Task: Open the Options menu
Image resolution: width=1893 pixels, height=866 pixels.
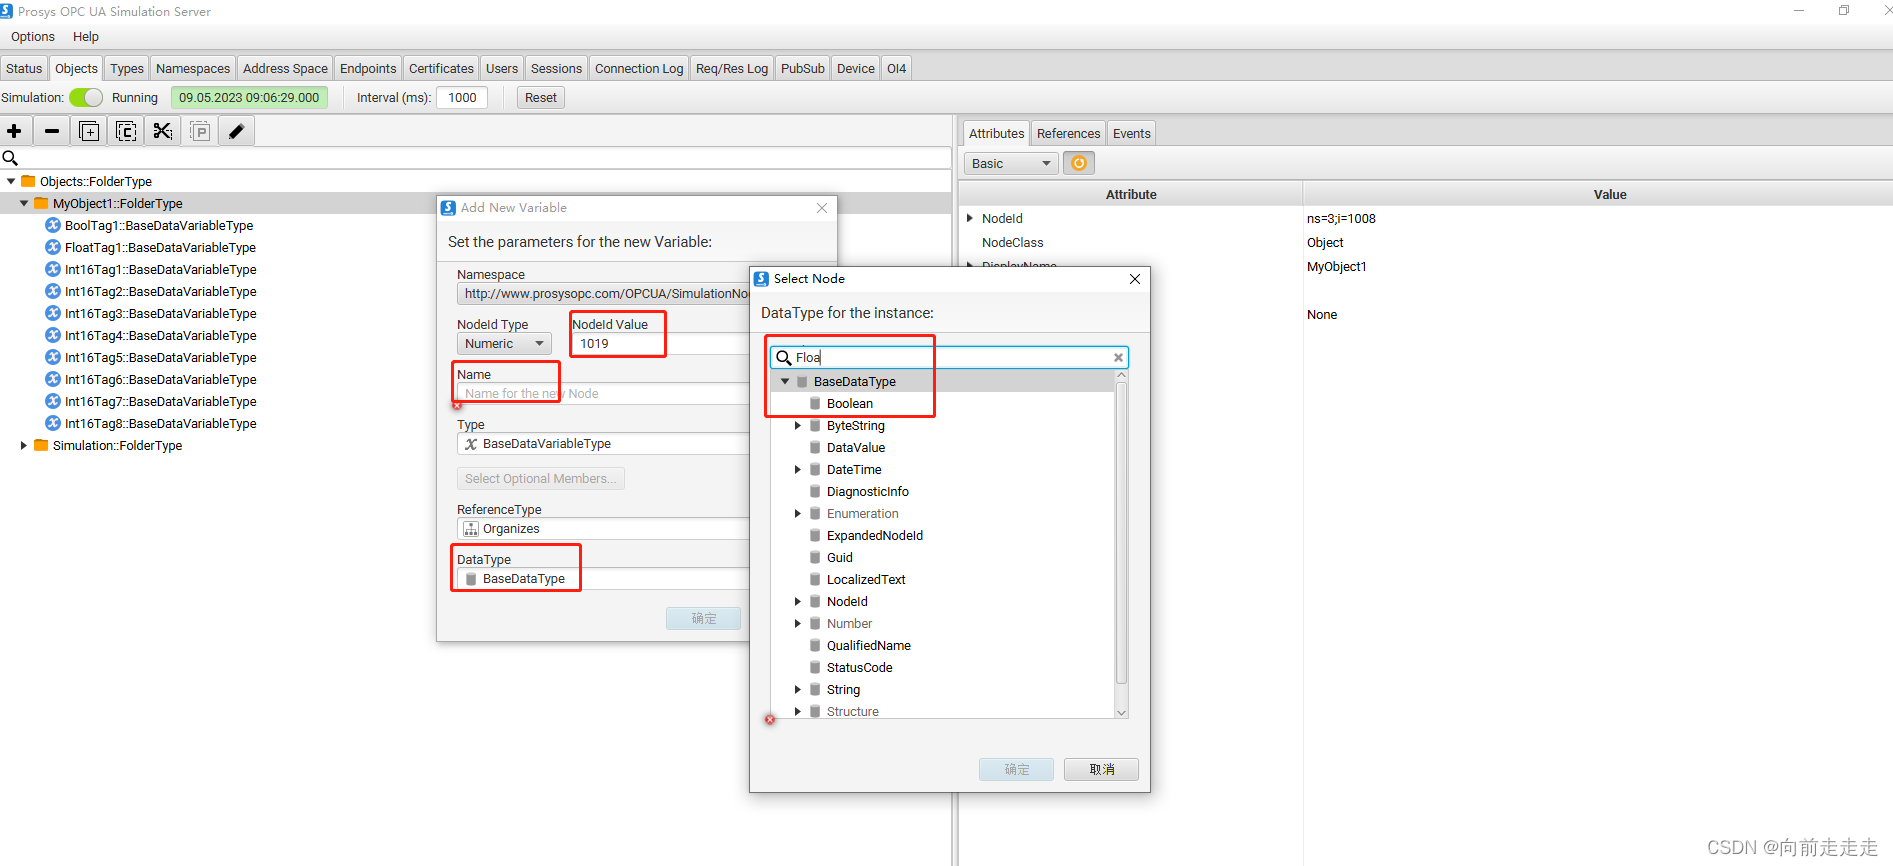Action: pyautogui.click(x=33, y=37)
